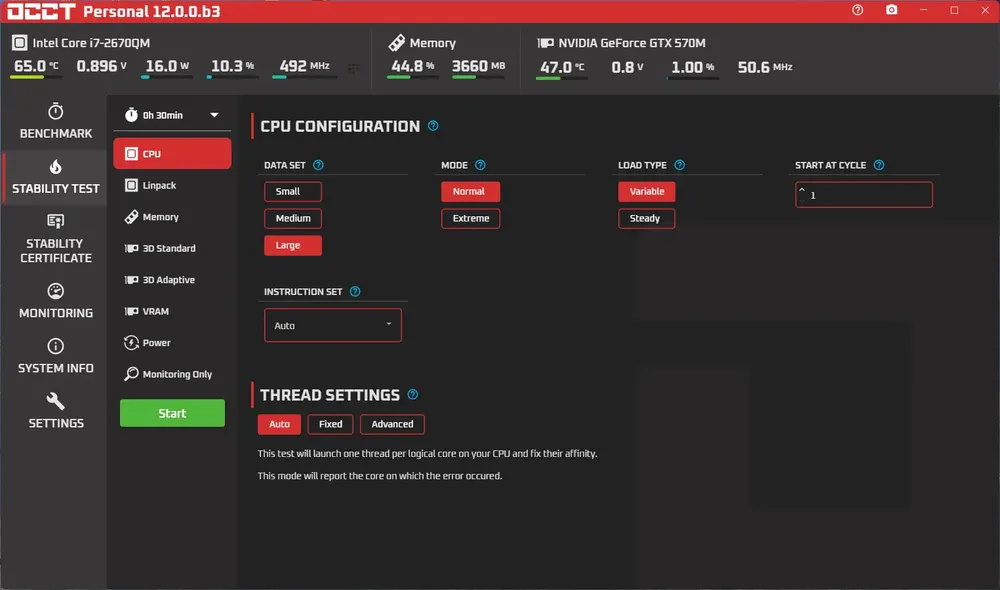Select the CPU test
Image resolution: width=1000 pixels, height=590 pixels.
click(x=172, y=154)
